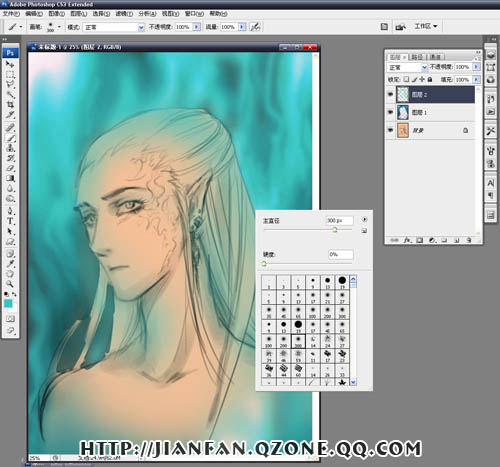Open the brush mode dropdown in options bar
500x467 pixels.
[113, 27]
